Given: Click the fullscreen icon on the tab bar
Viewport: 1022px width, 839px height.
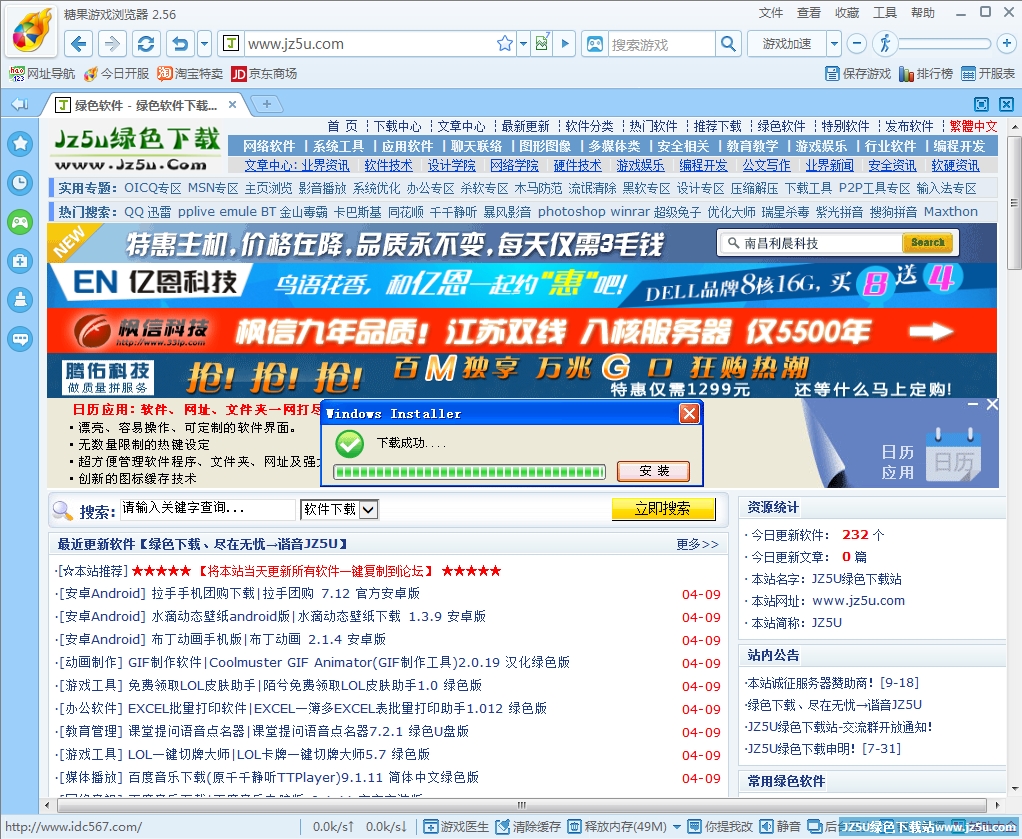Looking at the screenshot, I should (981, 104).
